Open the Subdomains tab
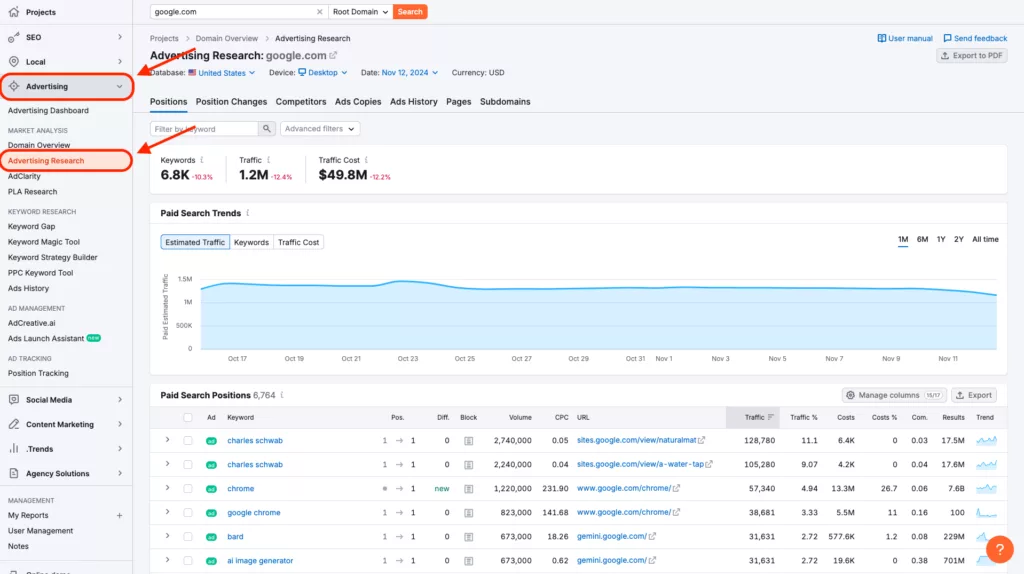 [505, 102]
